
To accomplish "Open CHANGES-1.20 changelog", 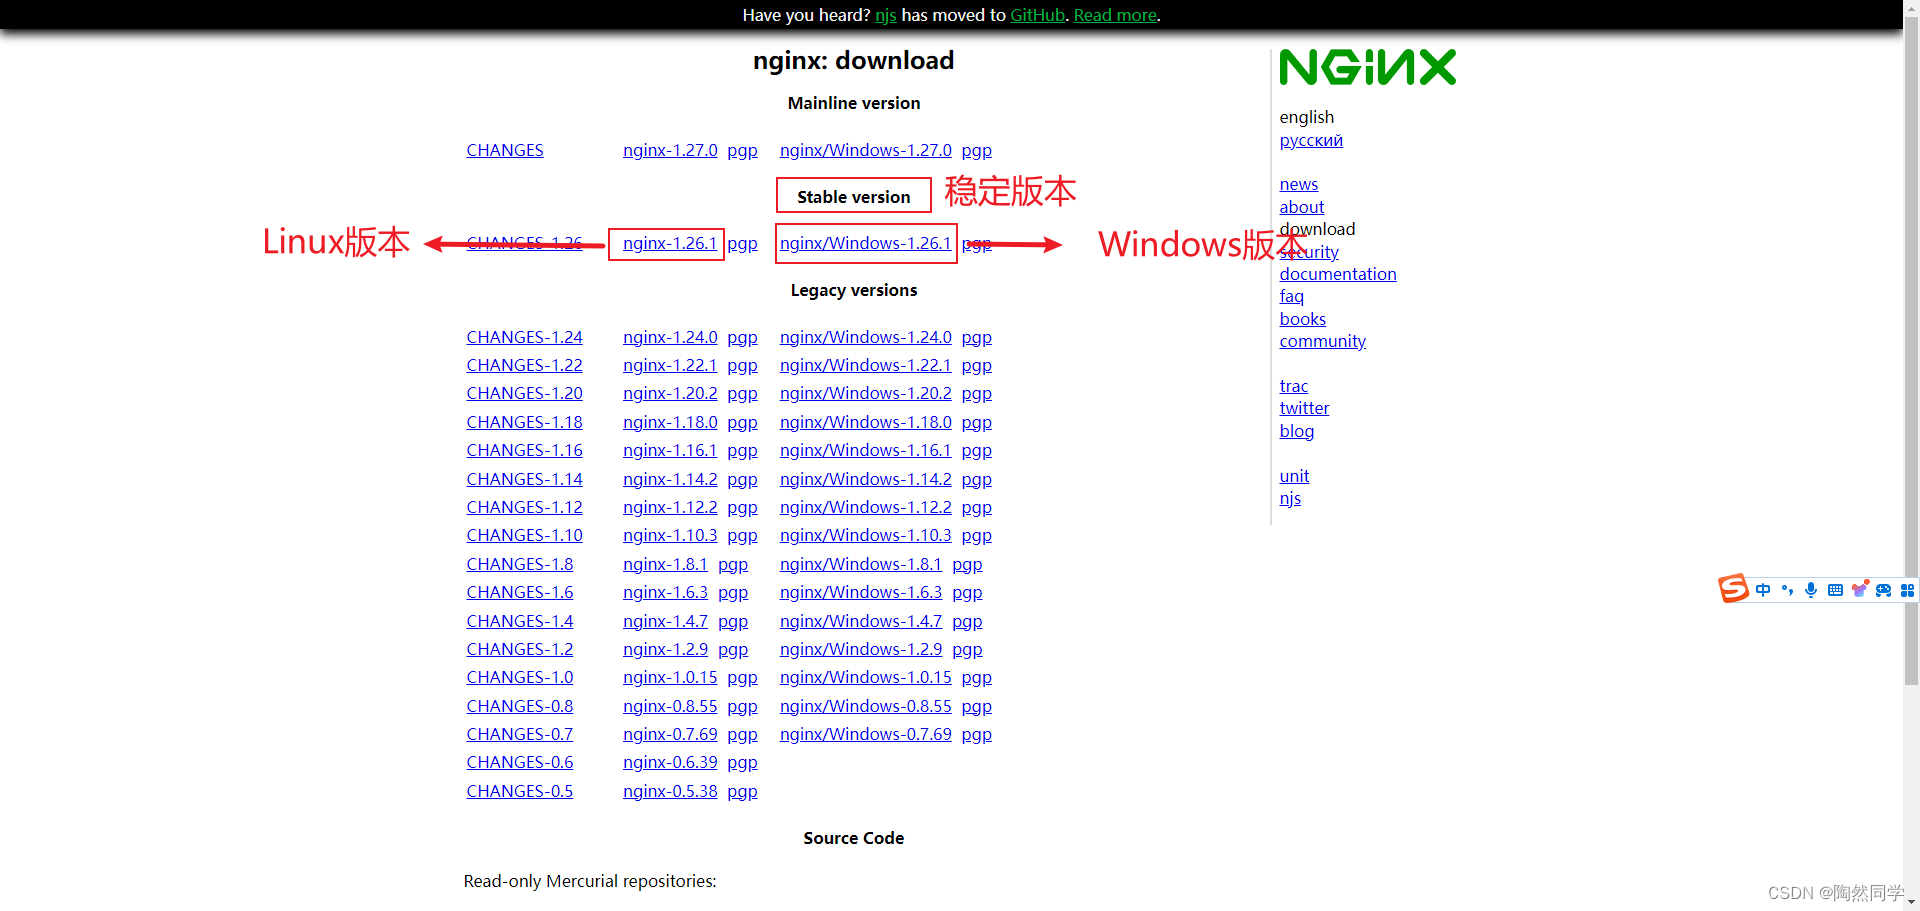I will click(524, 393).
